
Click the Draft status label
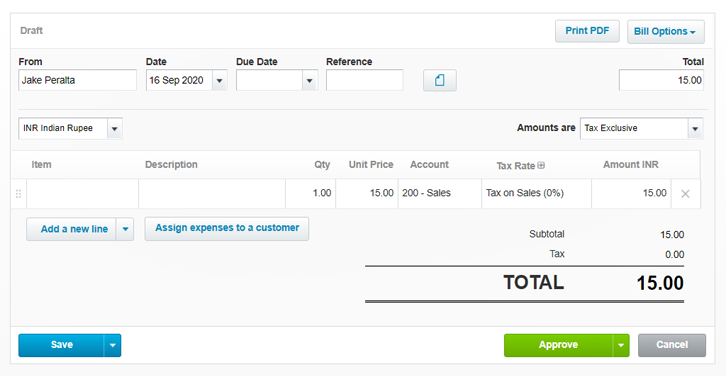click(x=31, y=31)
